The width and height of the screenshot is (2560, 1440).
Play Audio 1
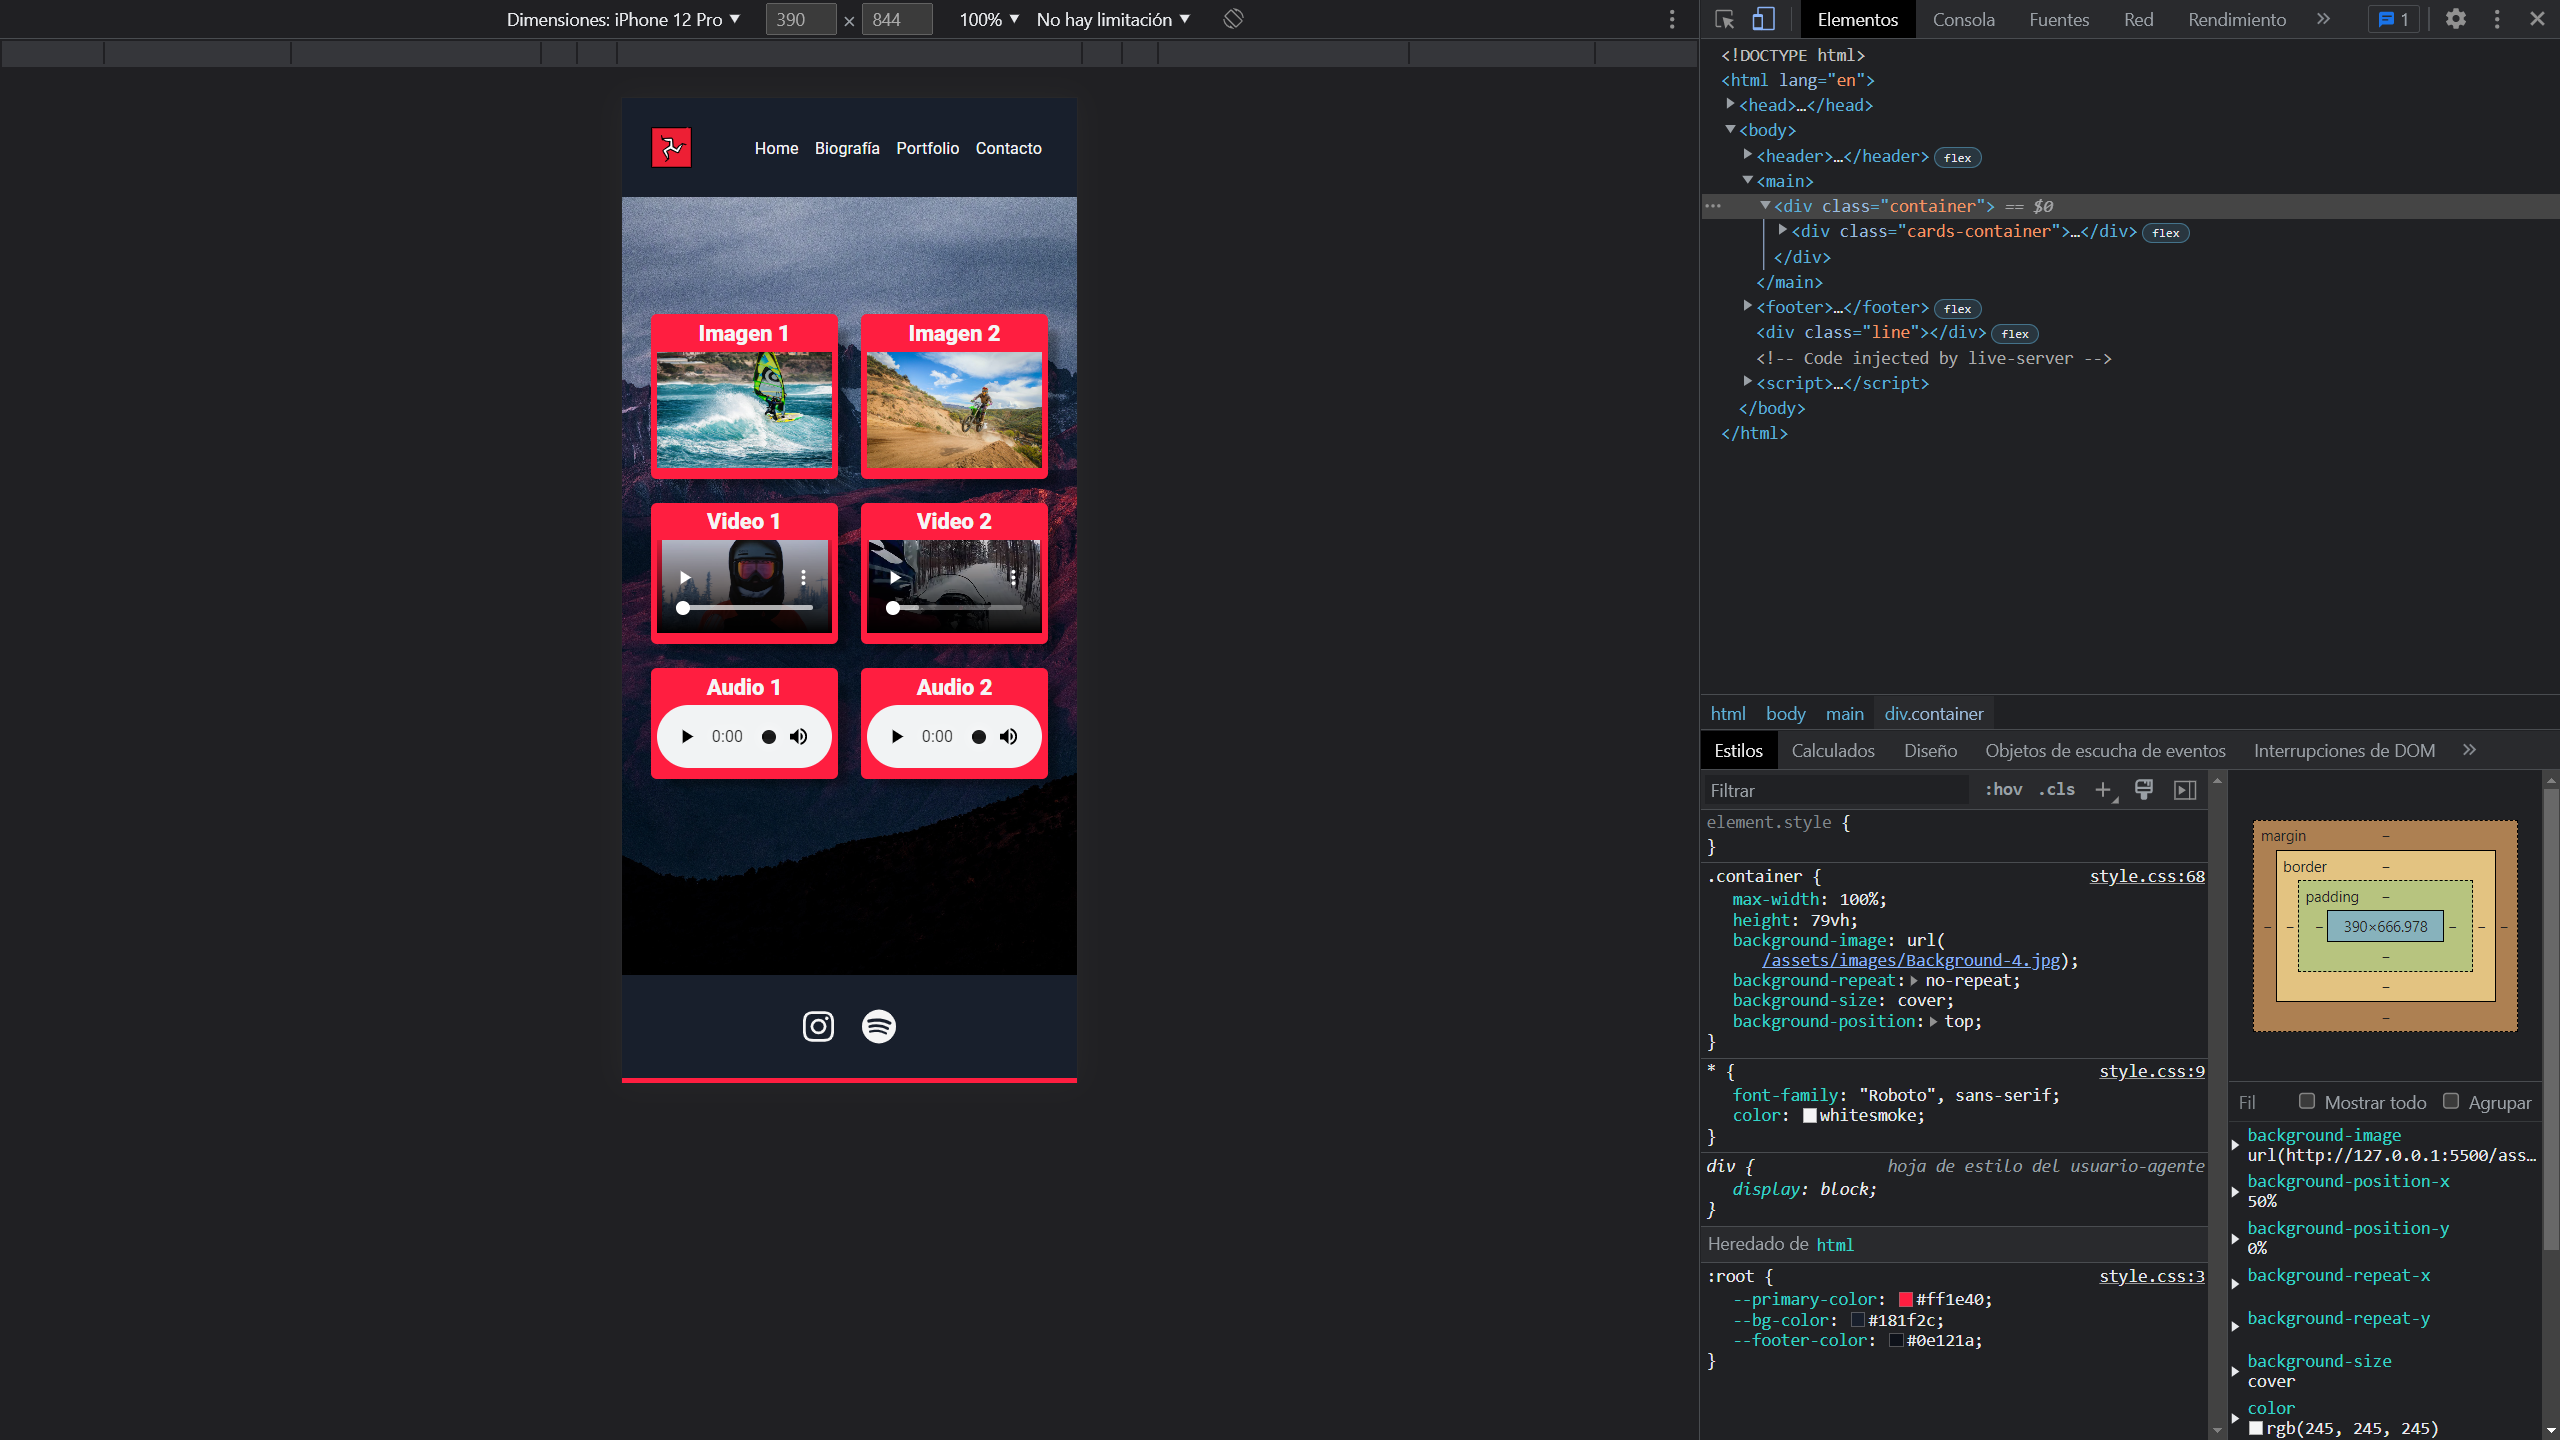click(687, 737)
